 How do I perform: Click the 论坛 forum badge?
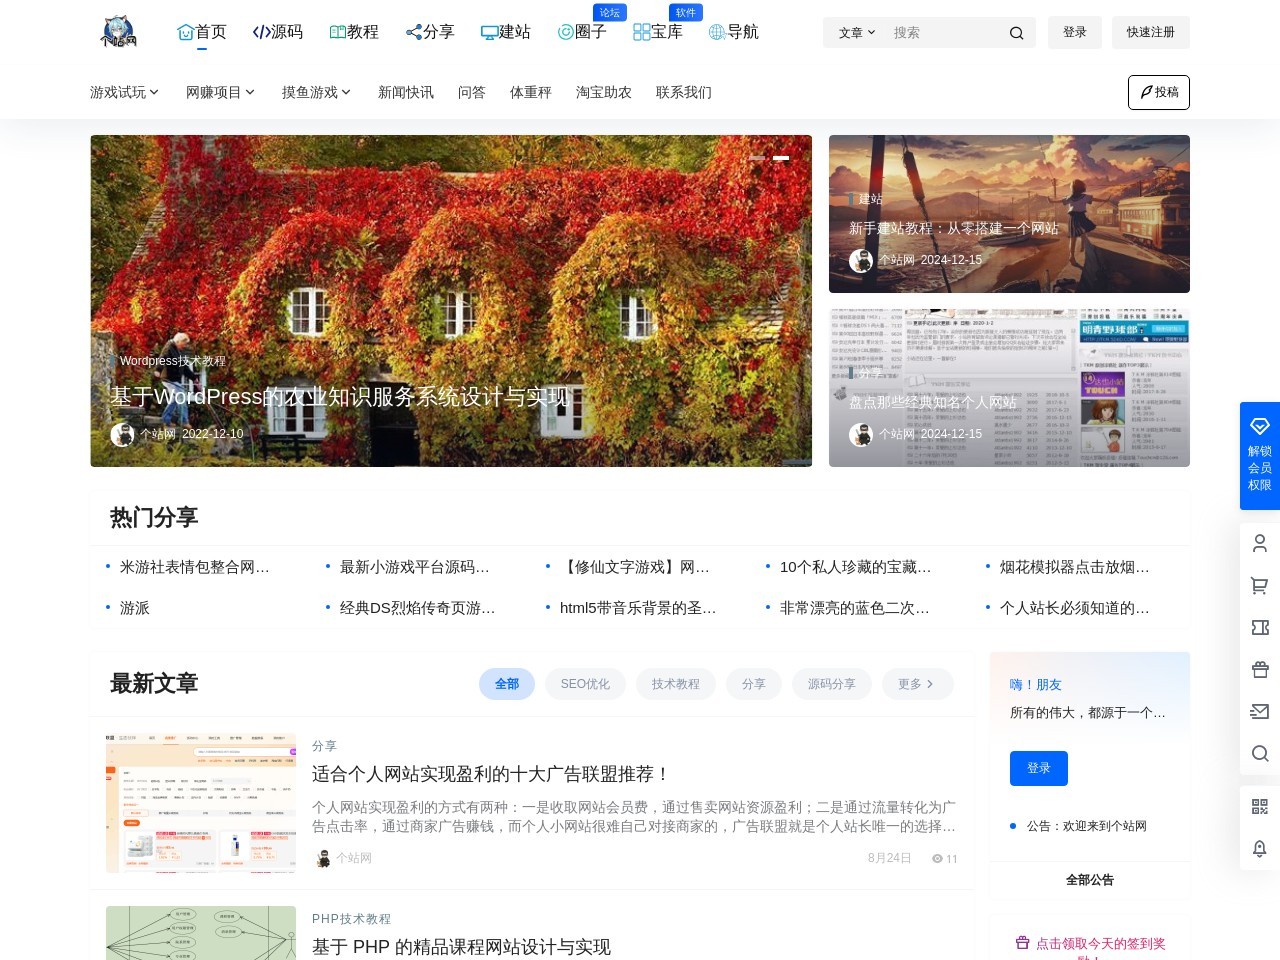pos(610,13)
